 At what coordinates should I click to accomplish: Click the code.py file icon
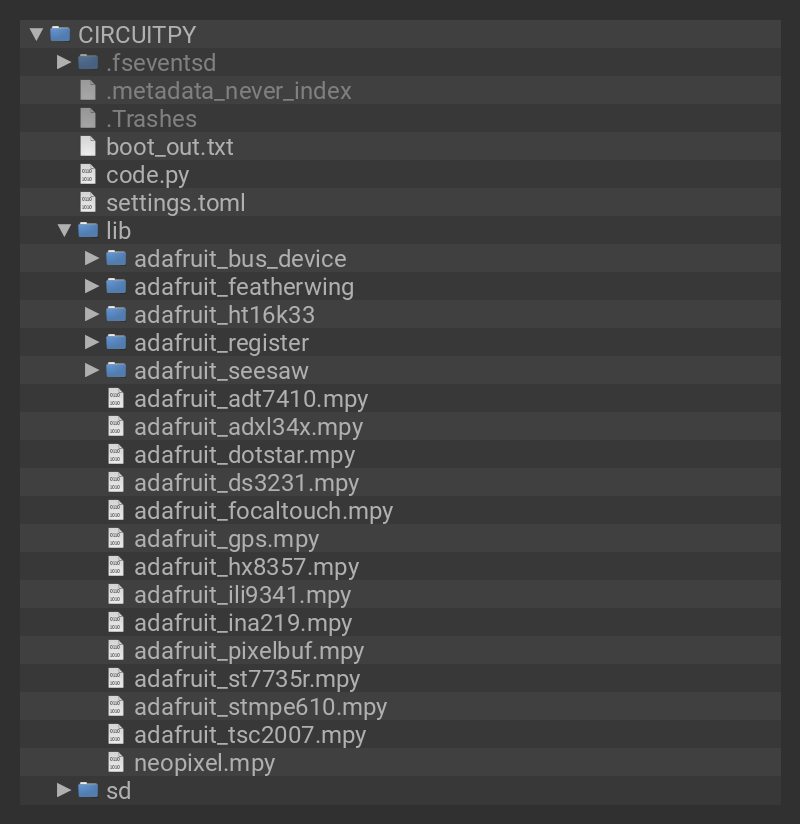click(x=88, y=175)
